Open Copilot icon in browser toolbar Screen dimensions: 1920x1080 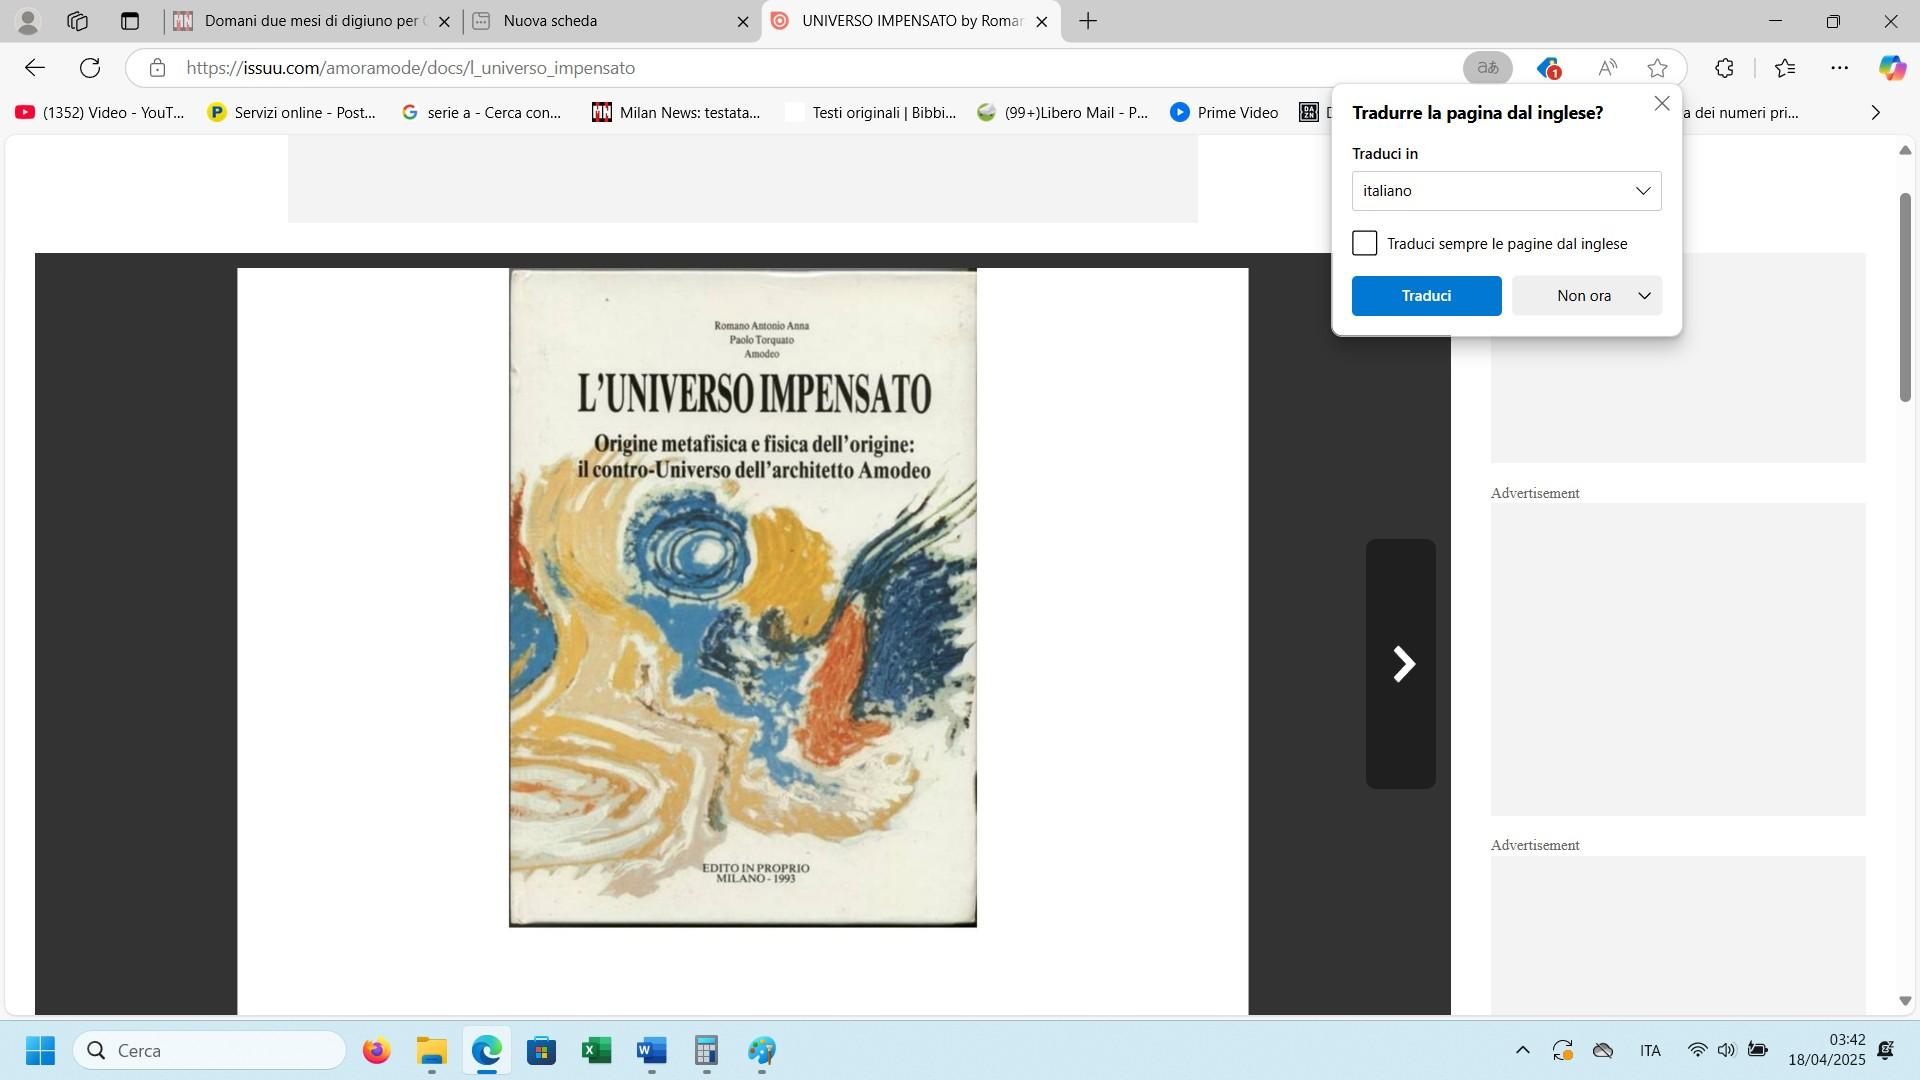(x=1891, y=68)
